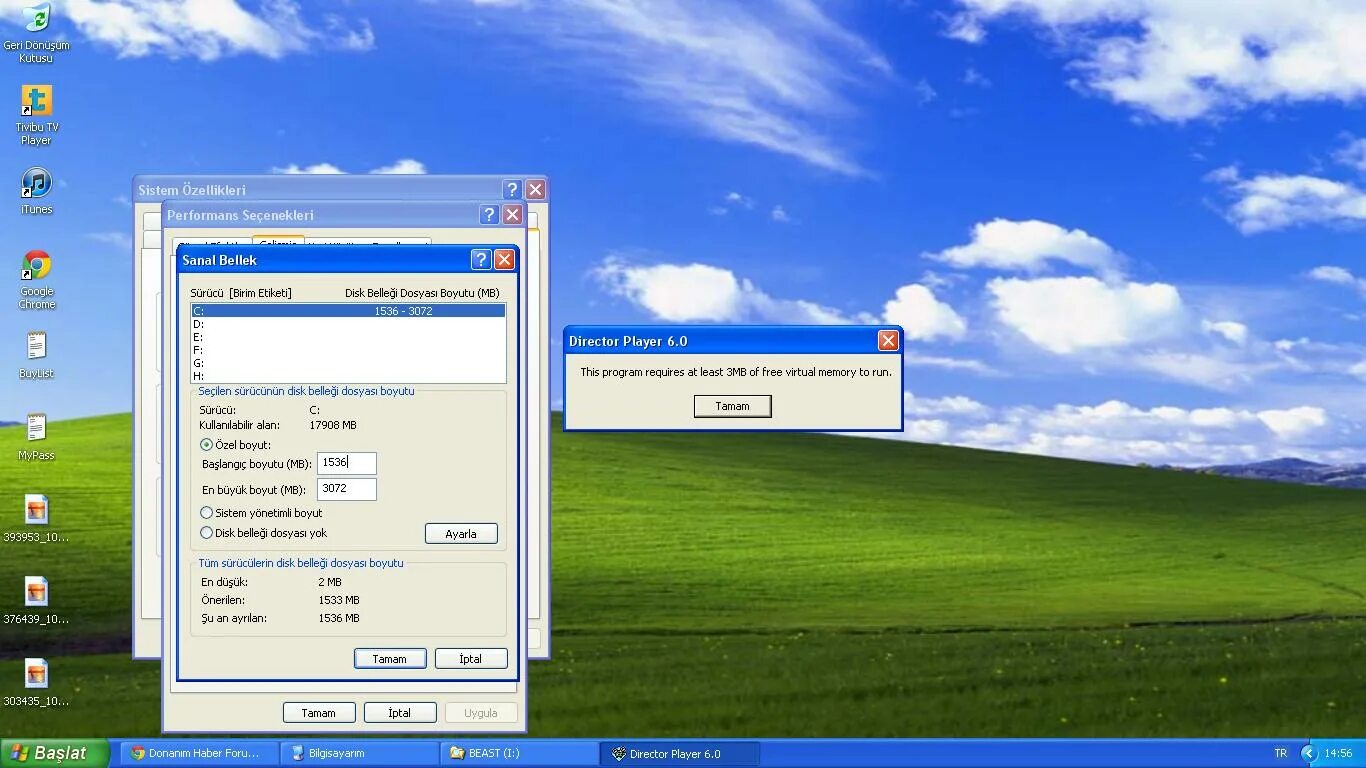The width and height of the screenshot is (1366, 768).
Task: Click the Başlangıç boyutu (MB) input field
Action: pos(347,463)
